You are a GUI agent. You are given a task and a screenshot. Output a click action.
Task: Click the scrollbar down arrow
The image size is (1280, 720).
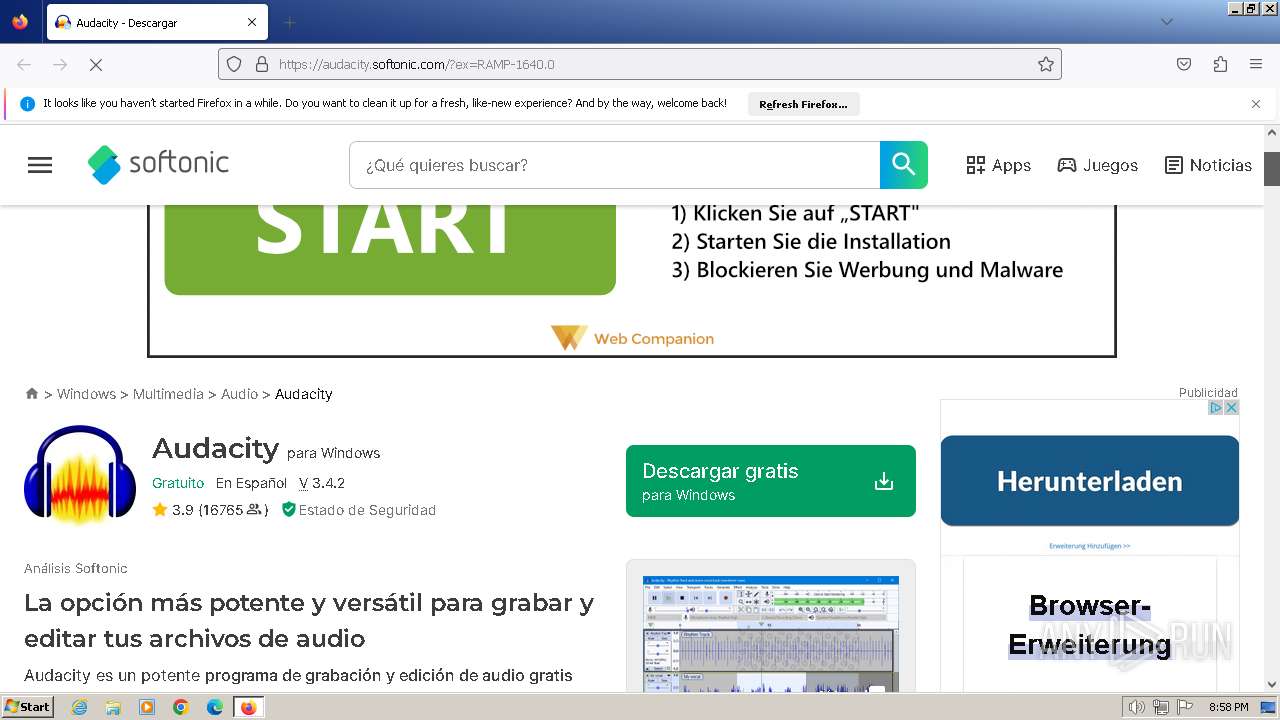[1272, 685]
